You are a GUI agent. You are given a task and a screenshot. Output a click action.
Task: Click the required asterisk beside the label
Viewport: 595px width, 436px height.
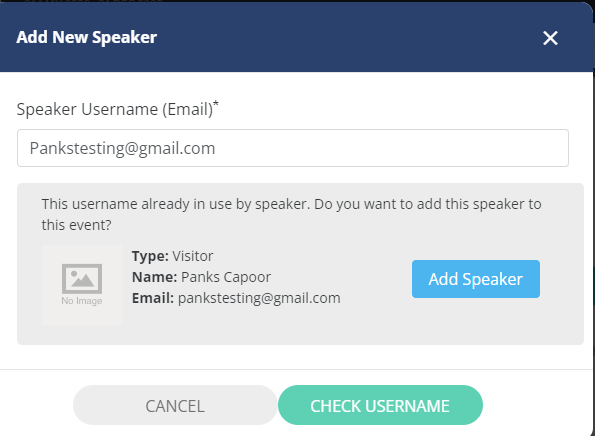(x=216, y=103)
